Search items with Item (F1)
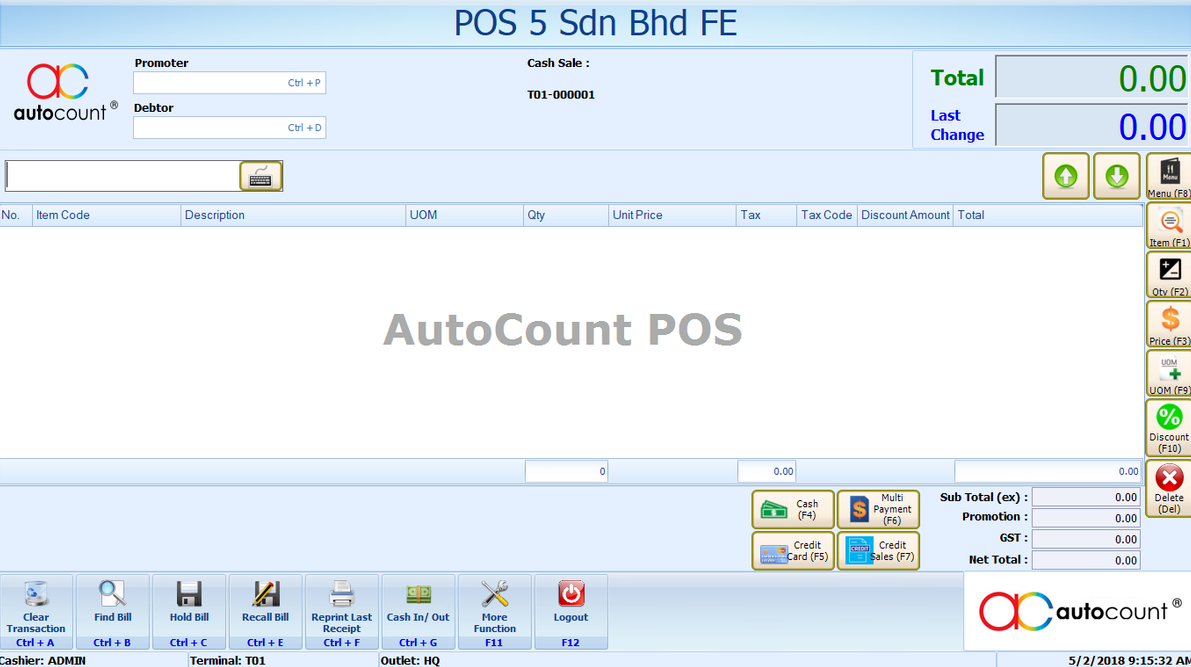 1169,226
